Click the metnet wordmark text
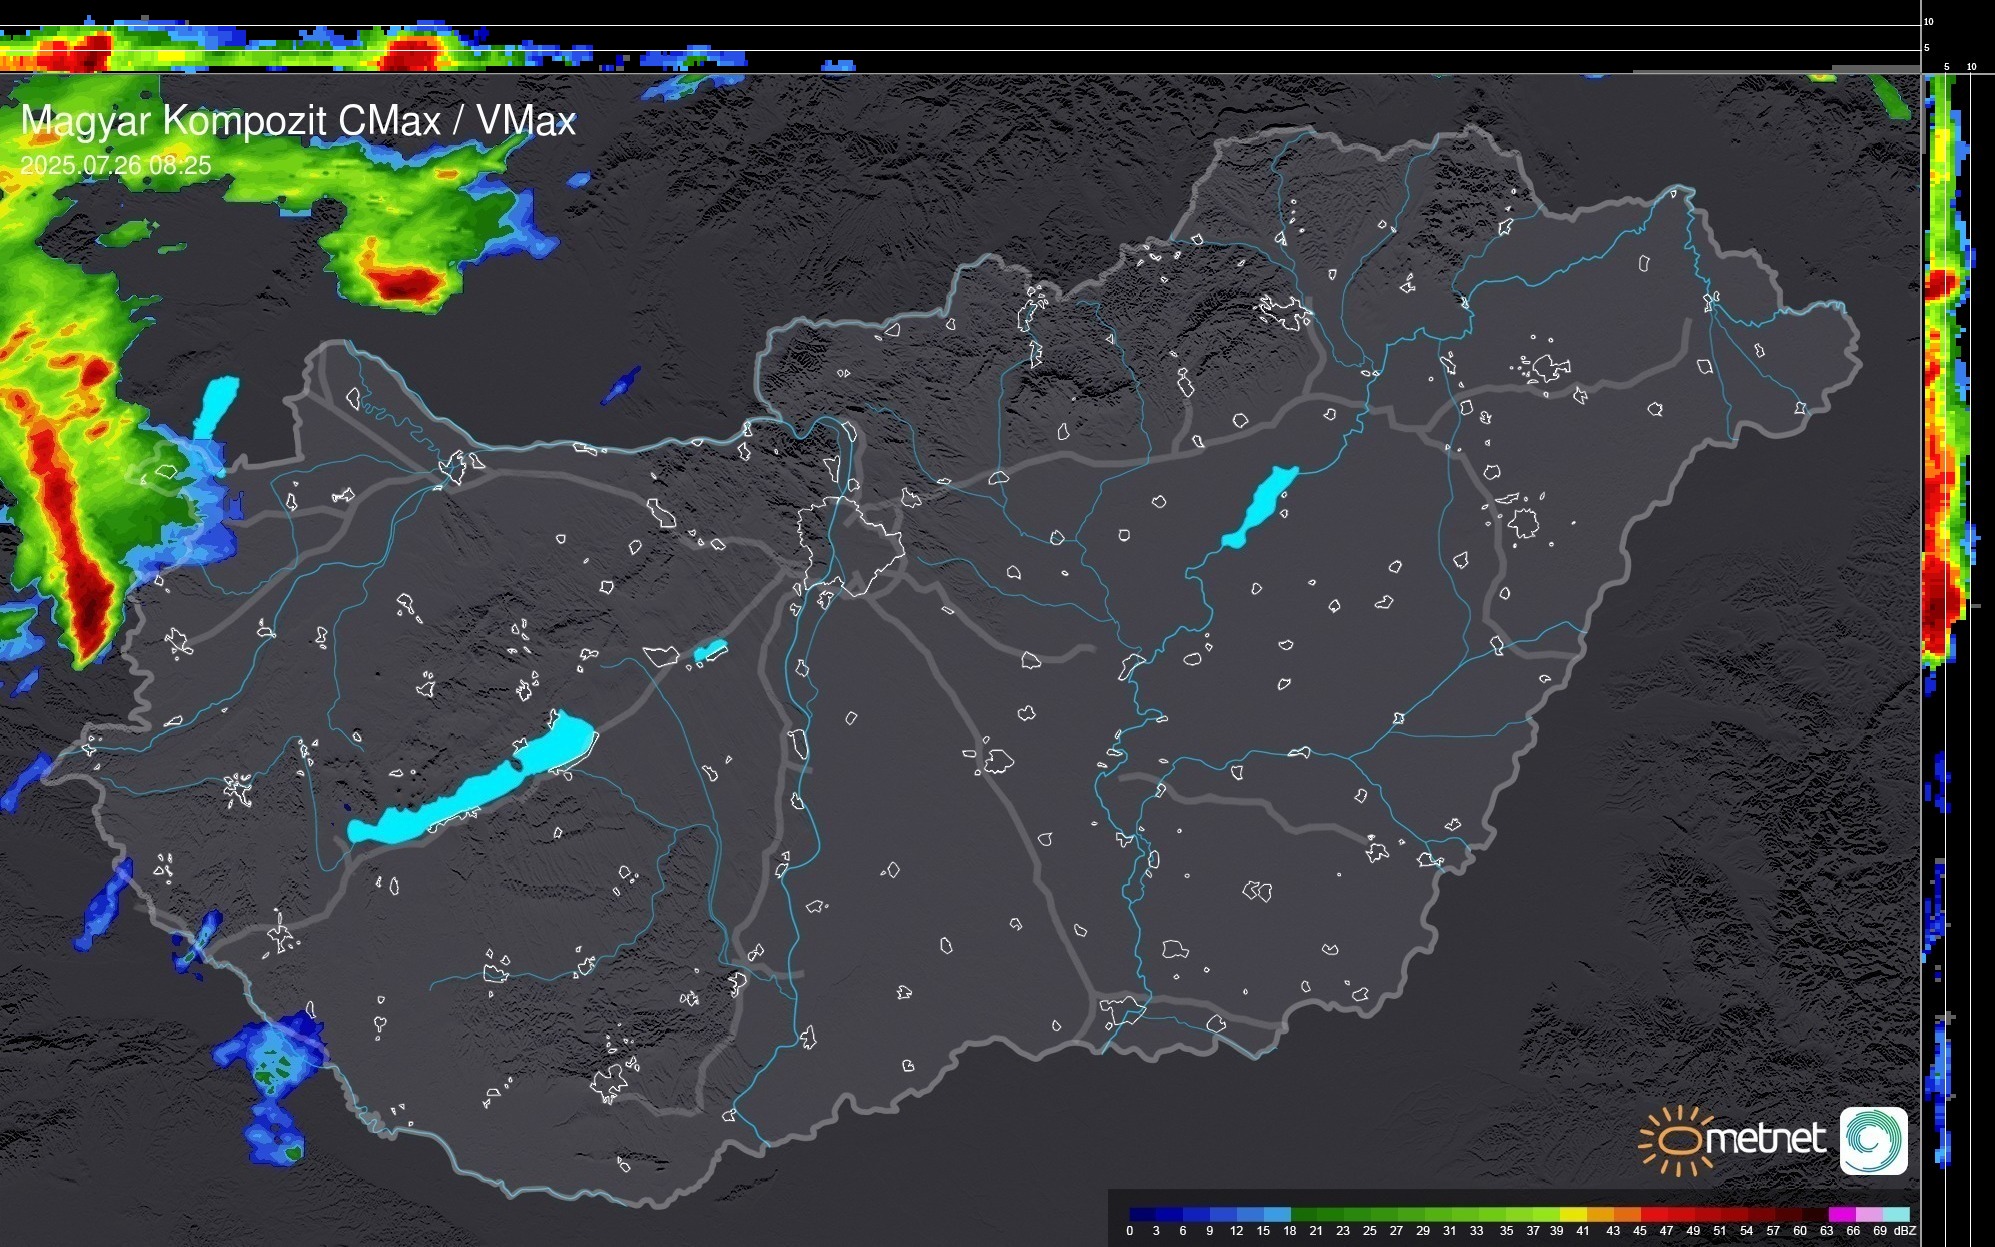Viewport: 1995px width, 1247px height. pos(1766,1139)
